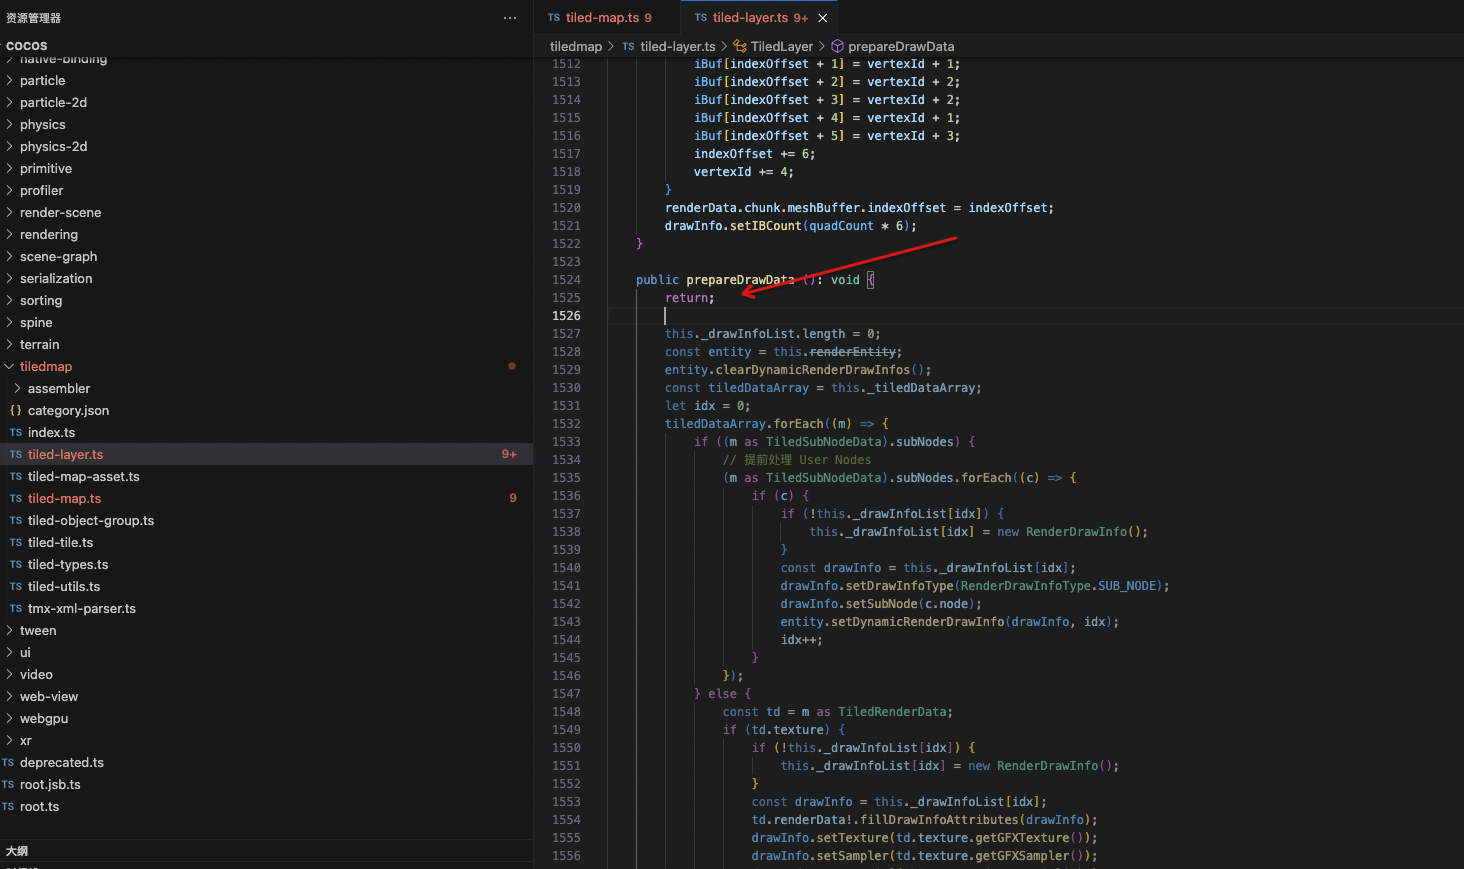The height and width of the screenshot is (869, 1464).
Task: Click the 资源管理器 explorer title
Action: point(33,18)
